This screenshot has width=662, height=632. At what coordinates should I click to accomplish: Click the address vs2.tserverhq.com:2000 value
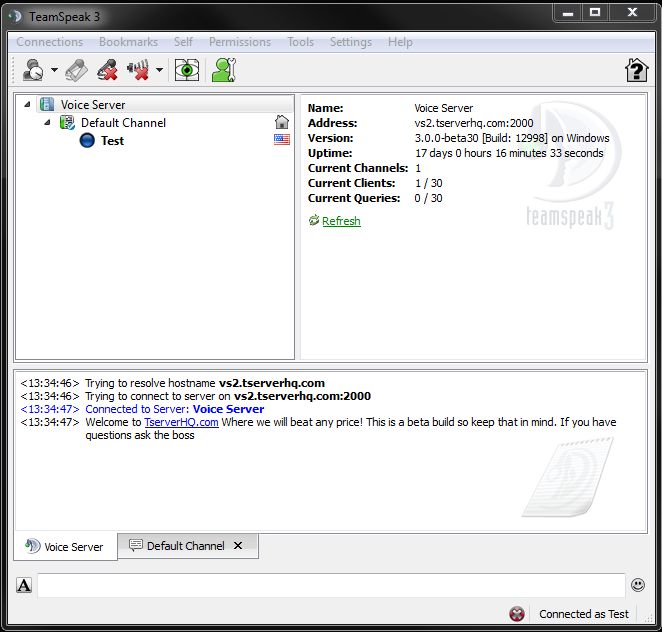(x=474, y=123)
